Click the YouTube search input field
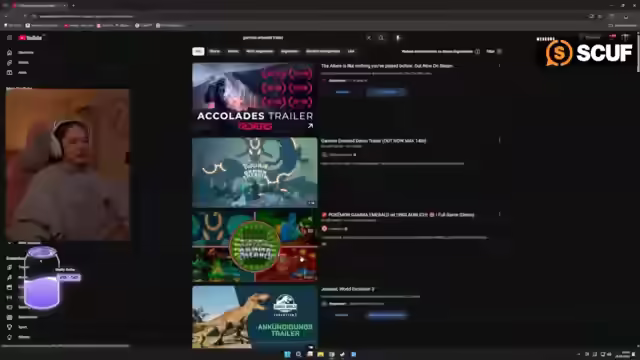Screen dimensions: 640x360 tap(302, 38)
